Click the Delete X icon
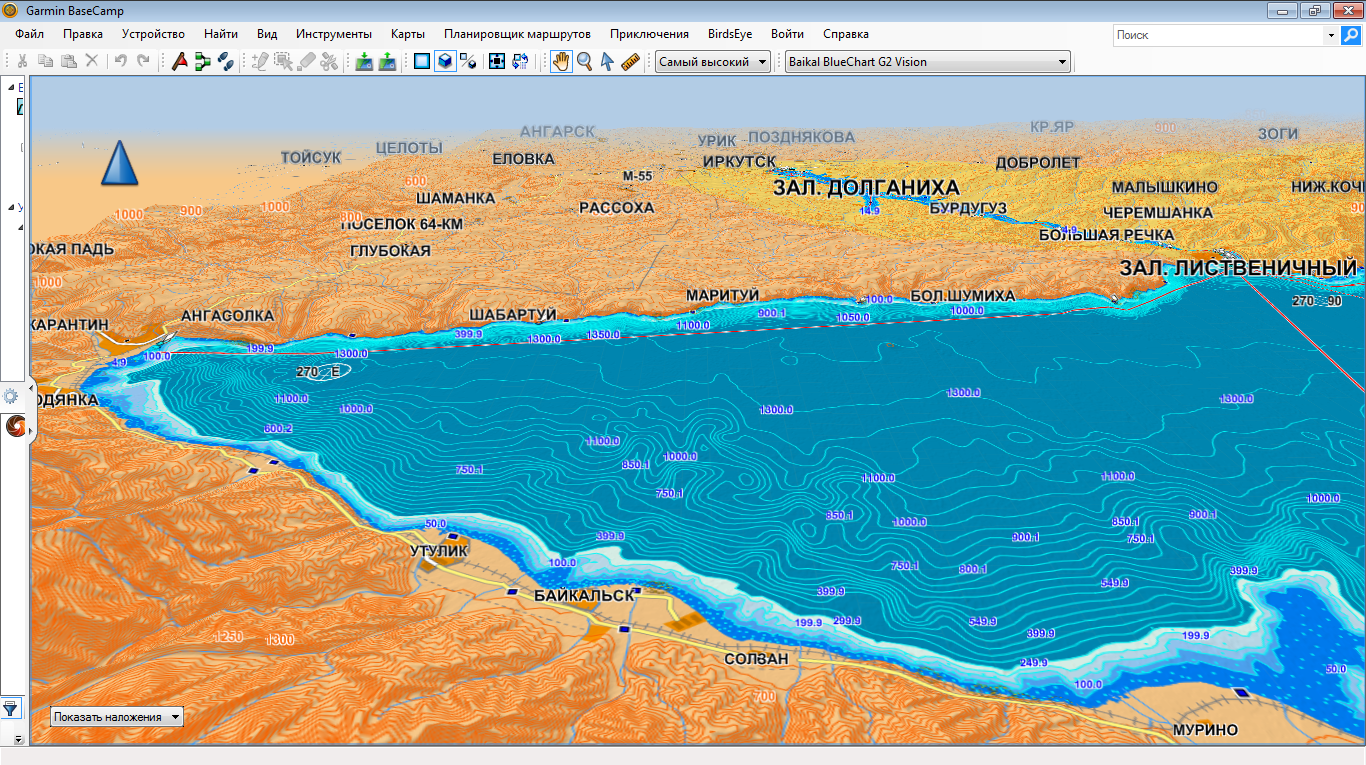Screen dimensions: 1366x765 pyautogui.click(x=92, y=61)
